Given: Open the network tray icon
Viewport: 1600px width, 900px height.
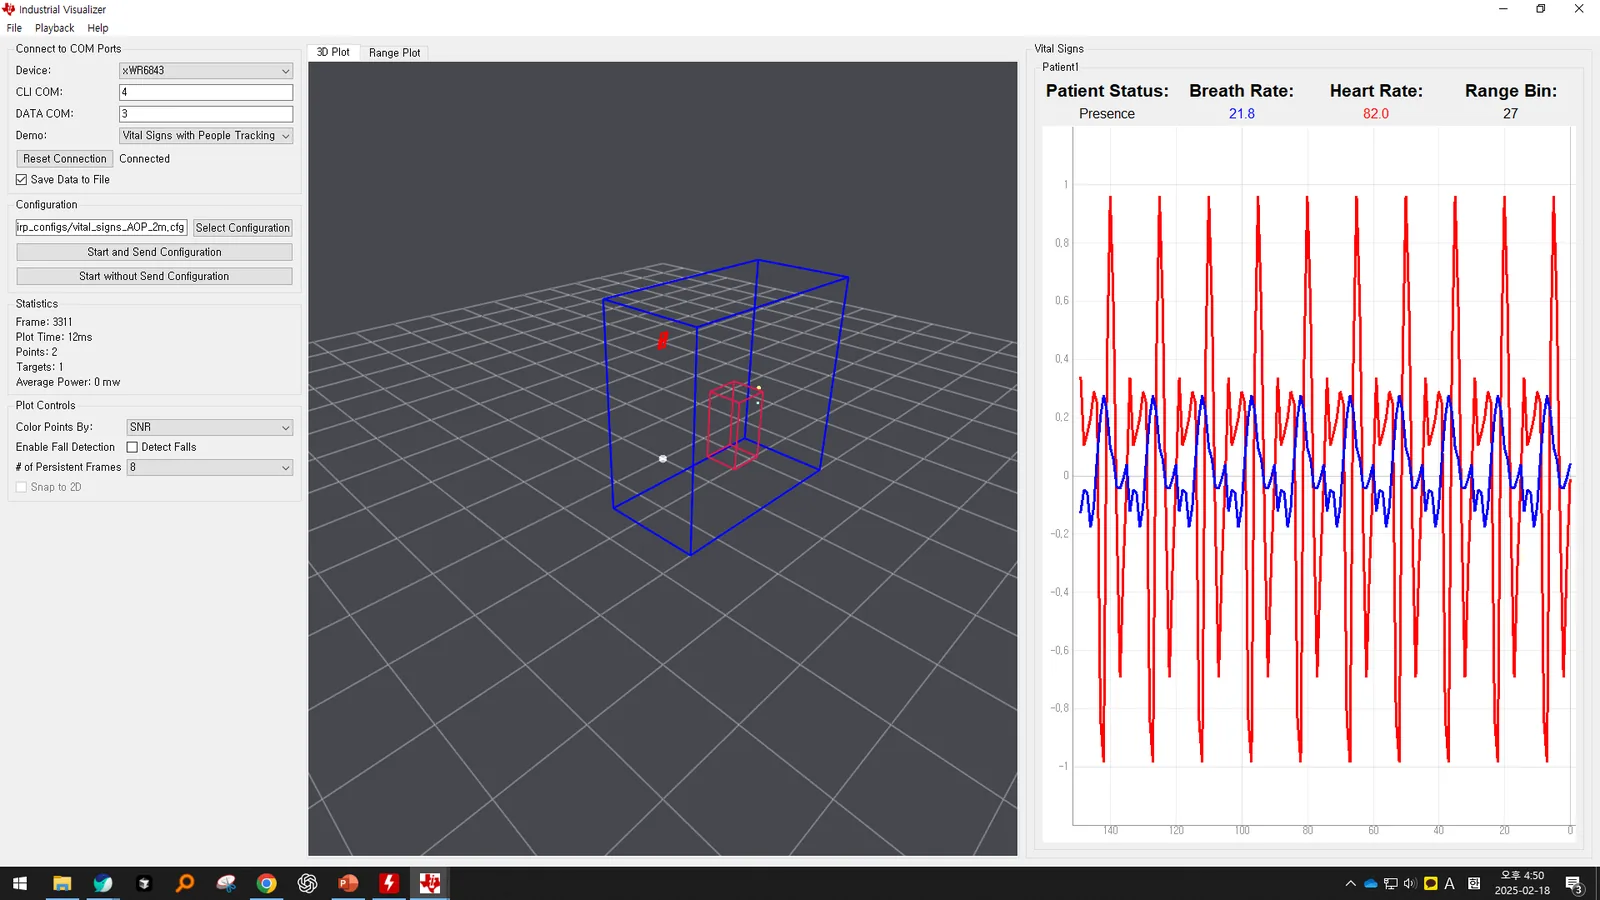Looking at the screenshot, I should tap(1391, 884).
